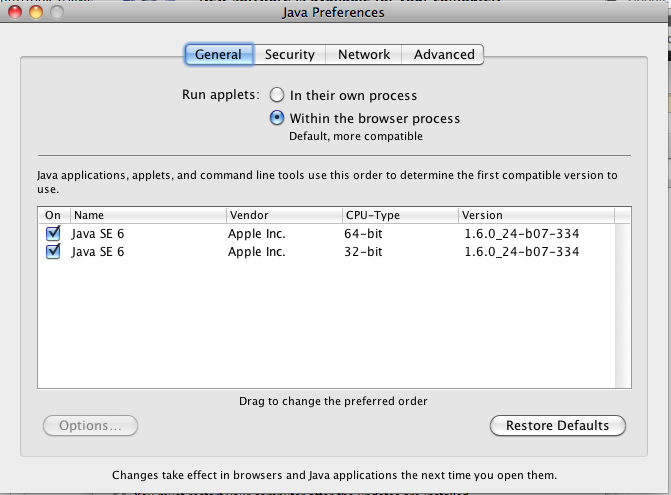
Task: Uncheck the 32-bit Java SE 6 checkbox
Action: [53, 251]
